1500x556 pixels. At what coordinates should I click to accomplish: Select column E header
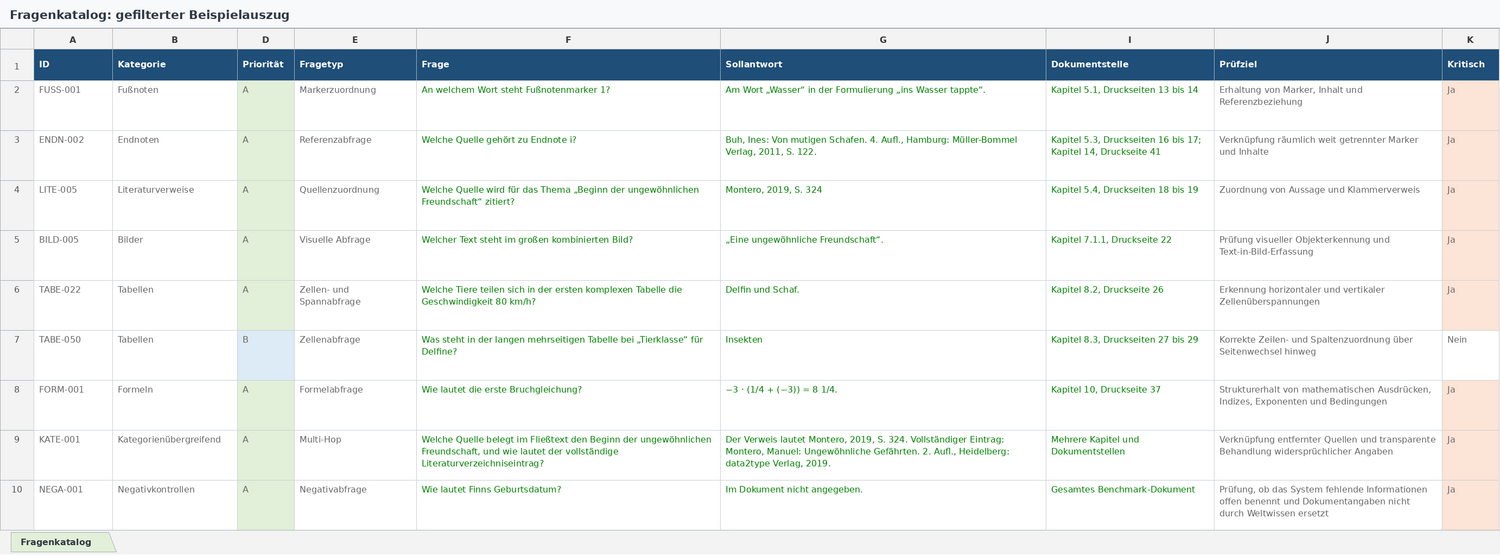click(355, 39)
